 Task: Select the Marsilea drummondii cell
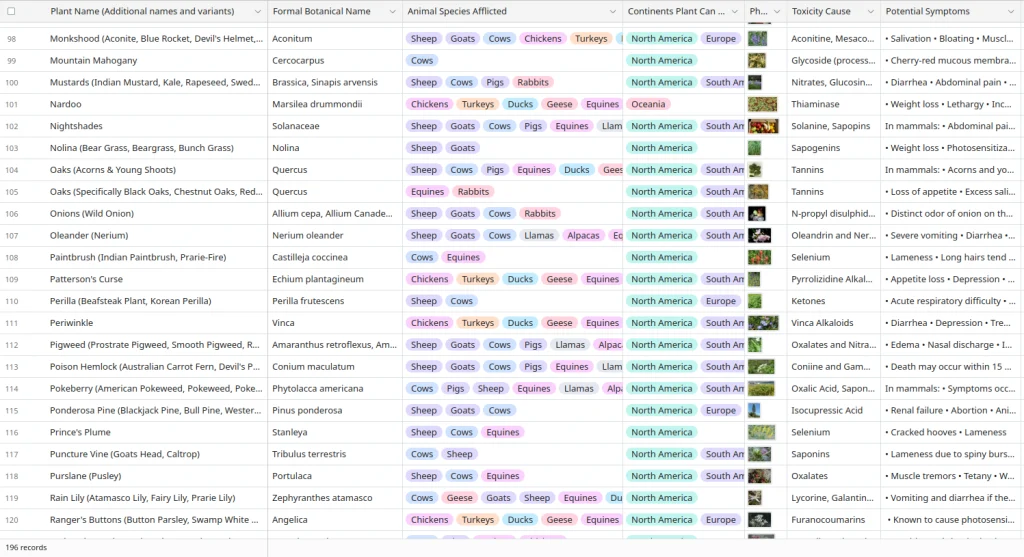click(335, 104)
